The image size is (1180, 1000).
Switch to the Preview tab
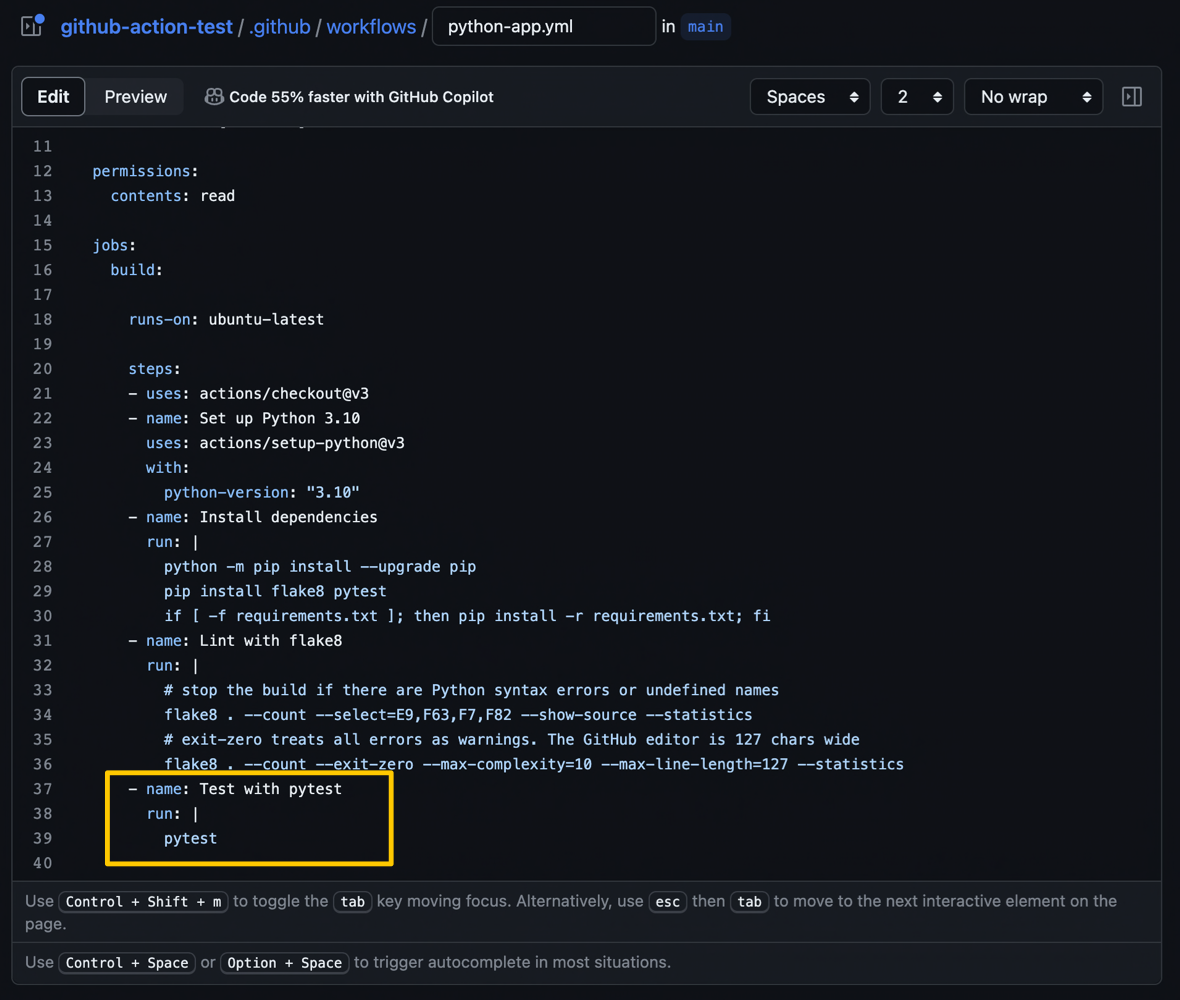tap(135, 96)
